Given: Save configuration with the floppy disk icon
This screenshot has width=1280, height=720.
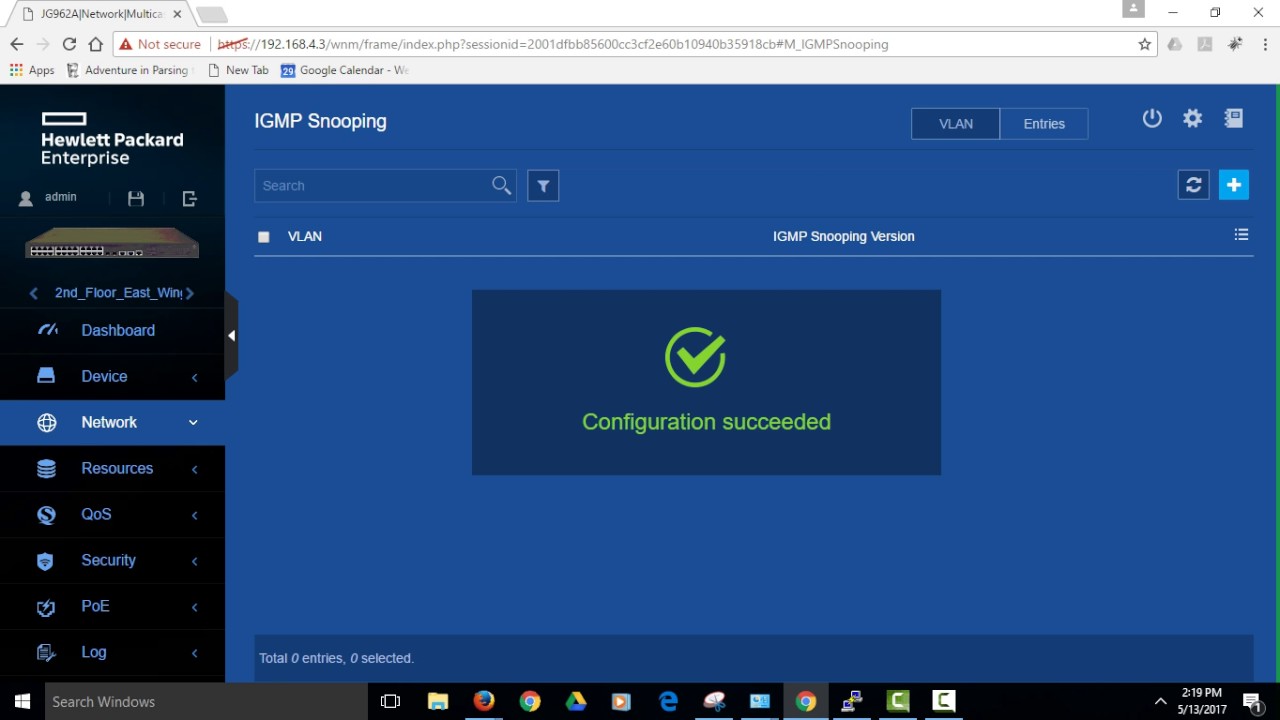Looking at the screenshot, I should coord(136,198).
